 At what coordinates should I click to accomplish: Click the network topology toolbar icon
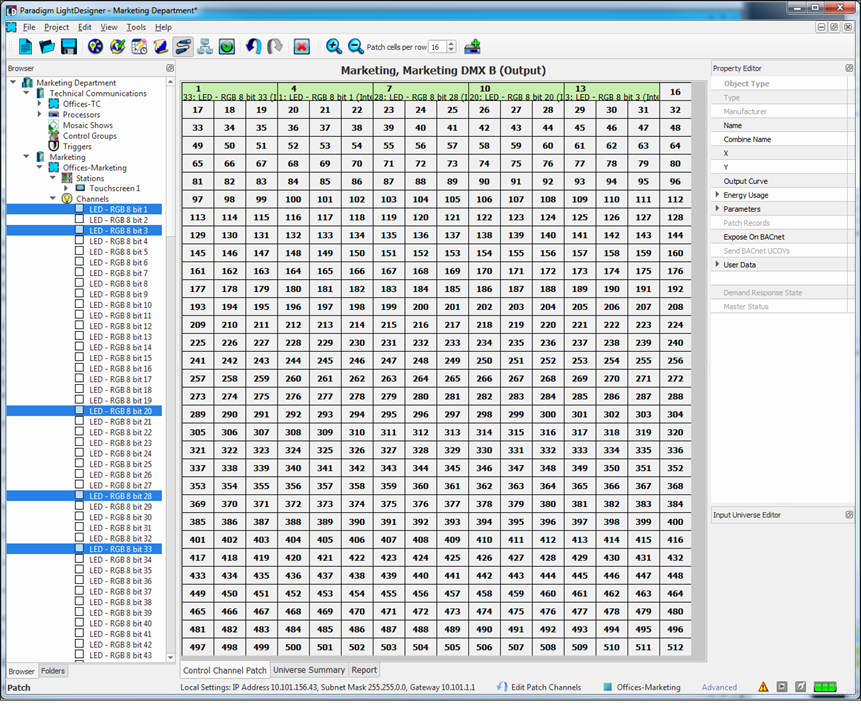point(204,47)
